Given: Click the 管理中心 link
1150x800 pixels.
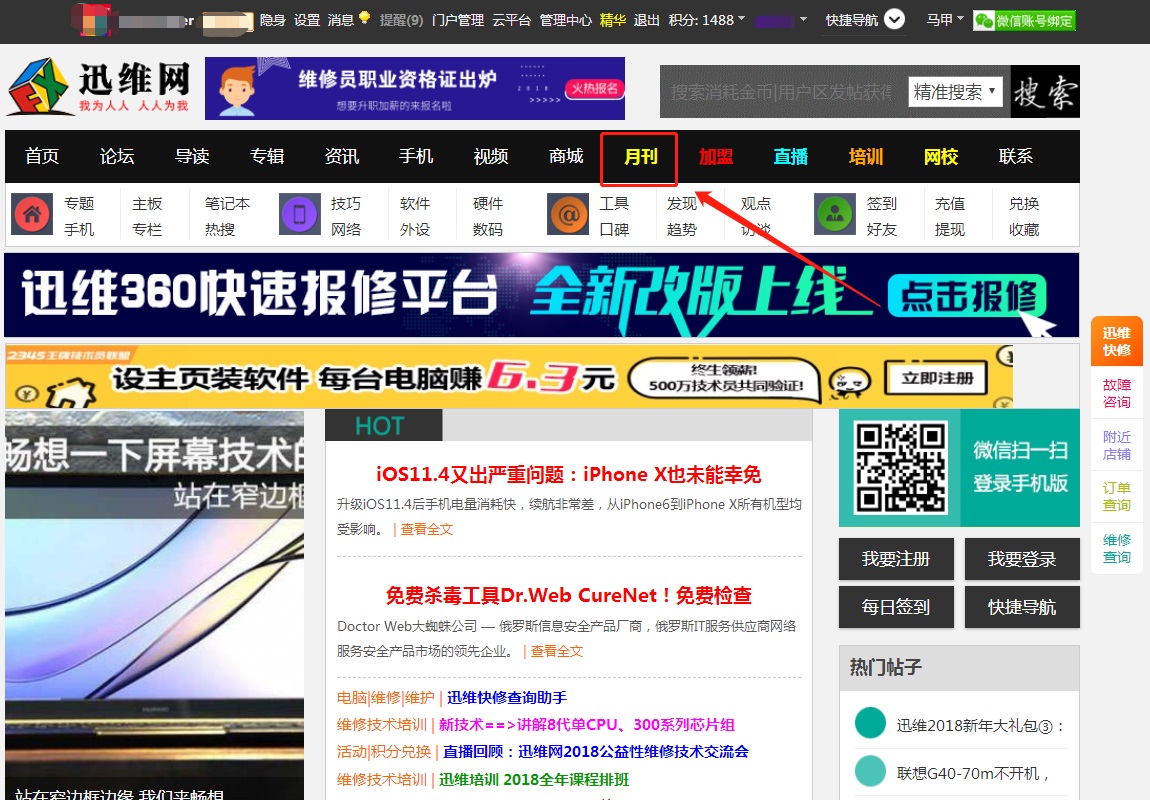Looking at the screenshot, I should pos(565,21).
